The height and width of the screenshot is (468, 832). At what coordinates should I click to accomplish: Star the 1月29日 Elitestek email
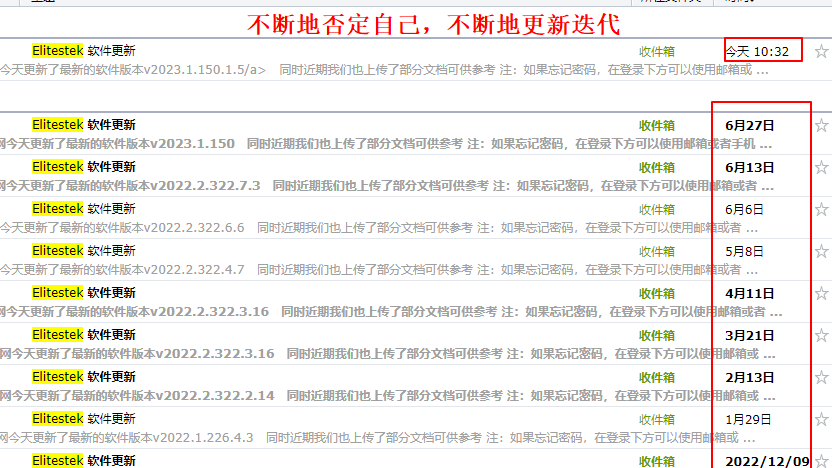click(821, 419)
